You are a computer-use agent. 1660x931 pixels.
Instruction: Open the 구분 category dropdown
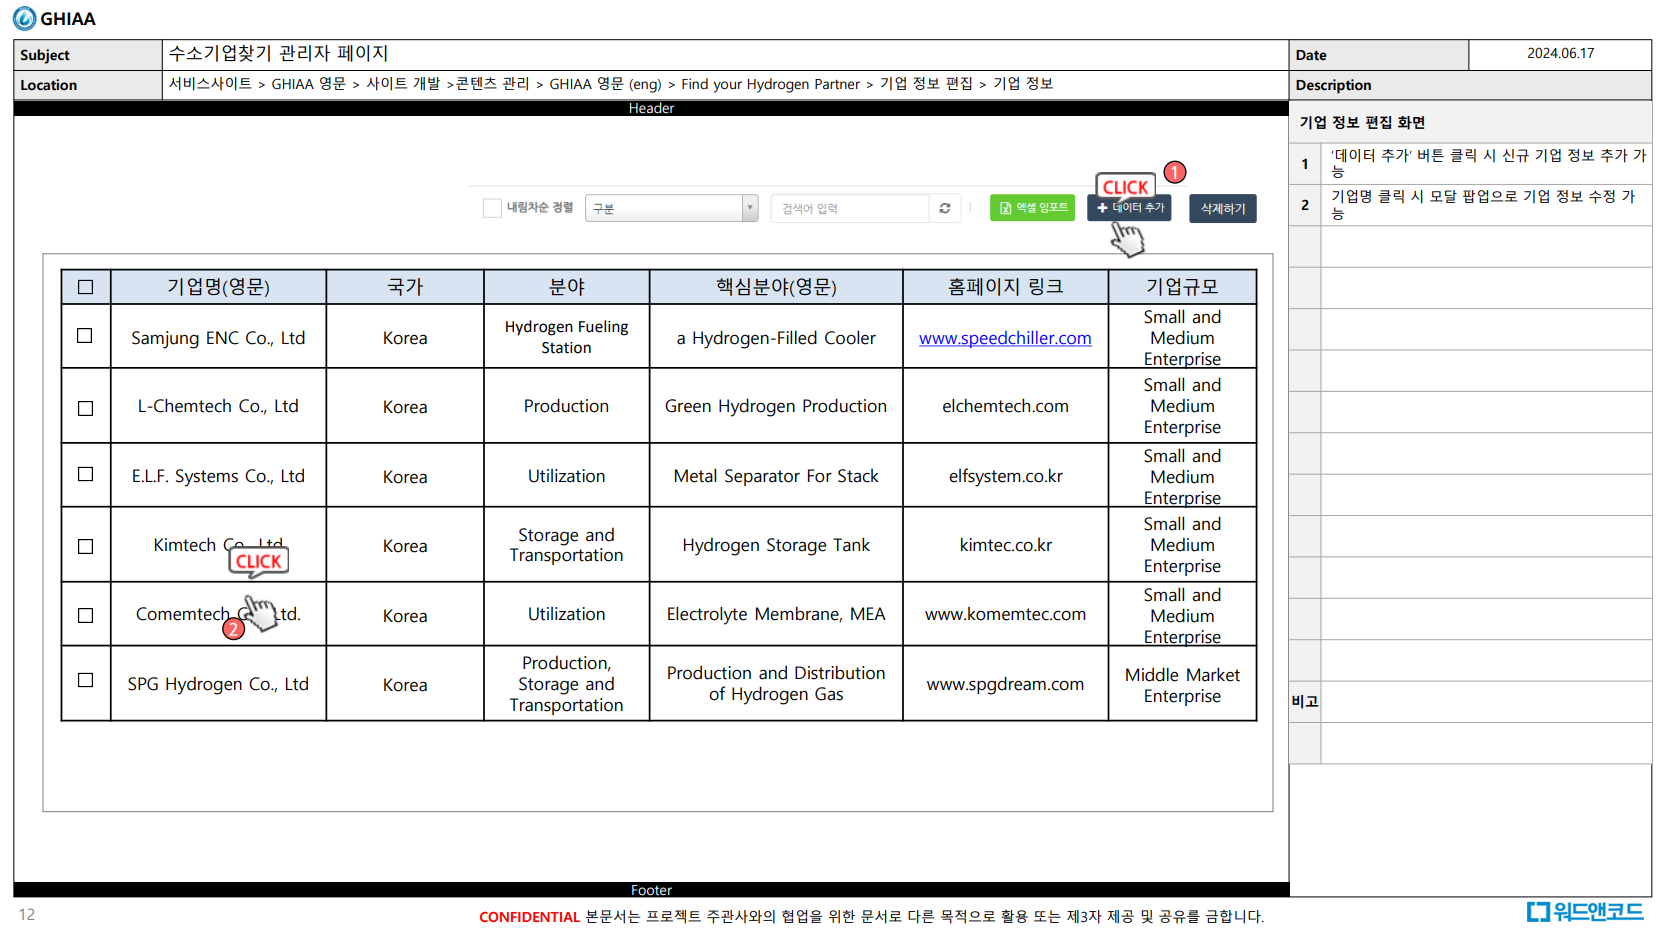tap(671, 208)
